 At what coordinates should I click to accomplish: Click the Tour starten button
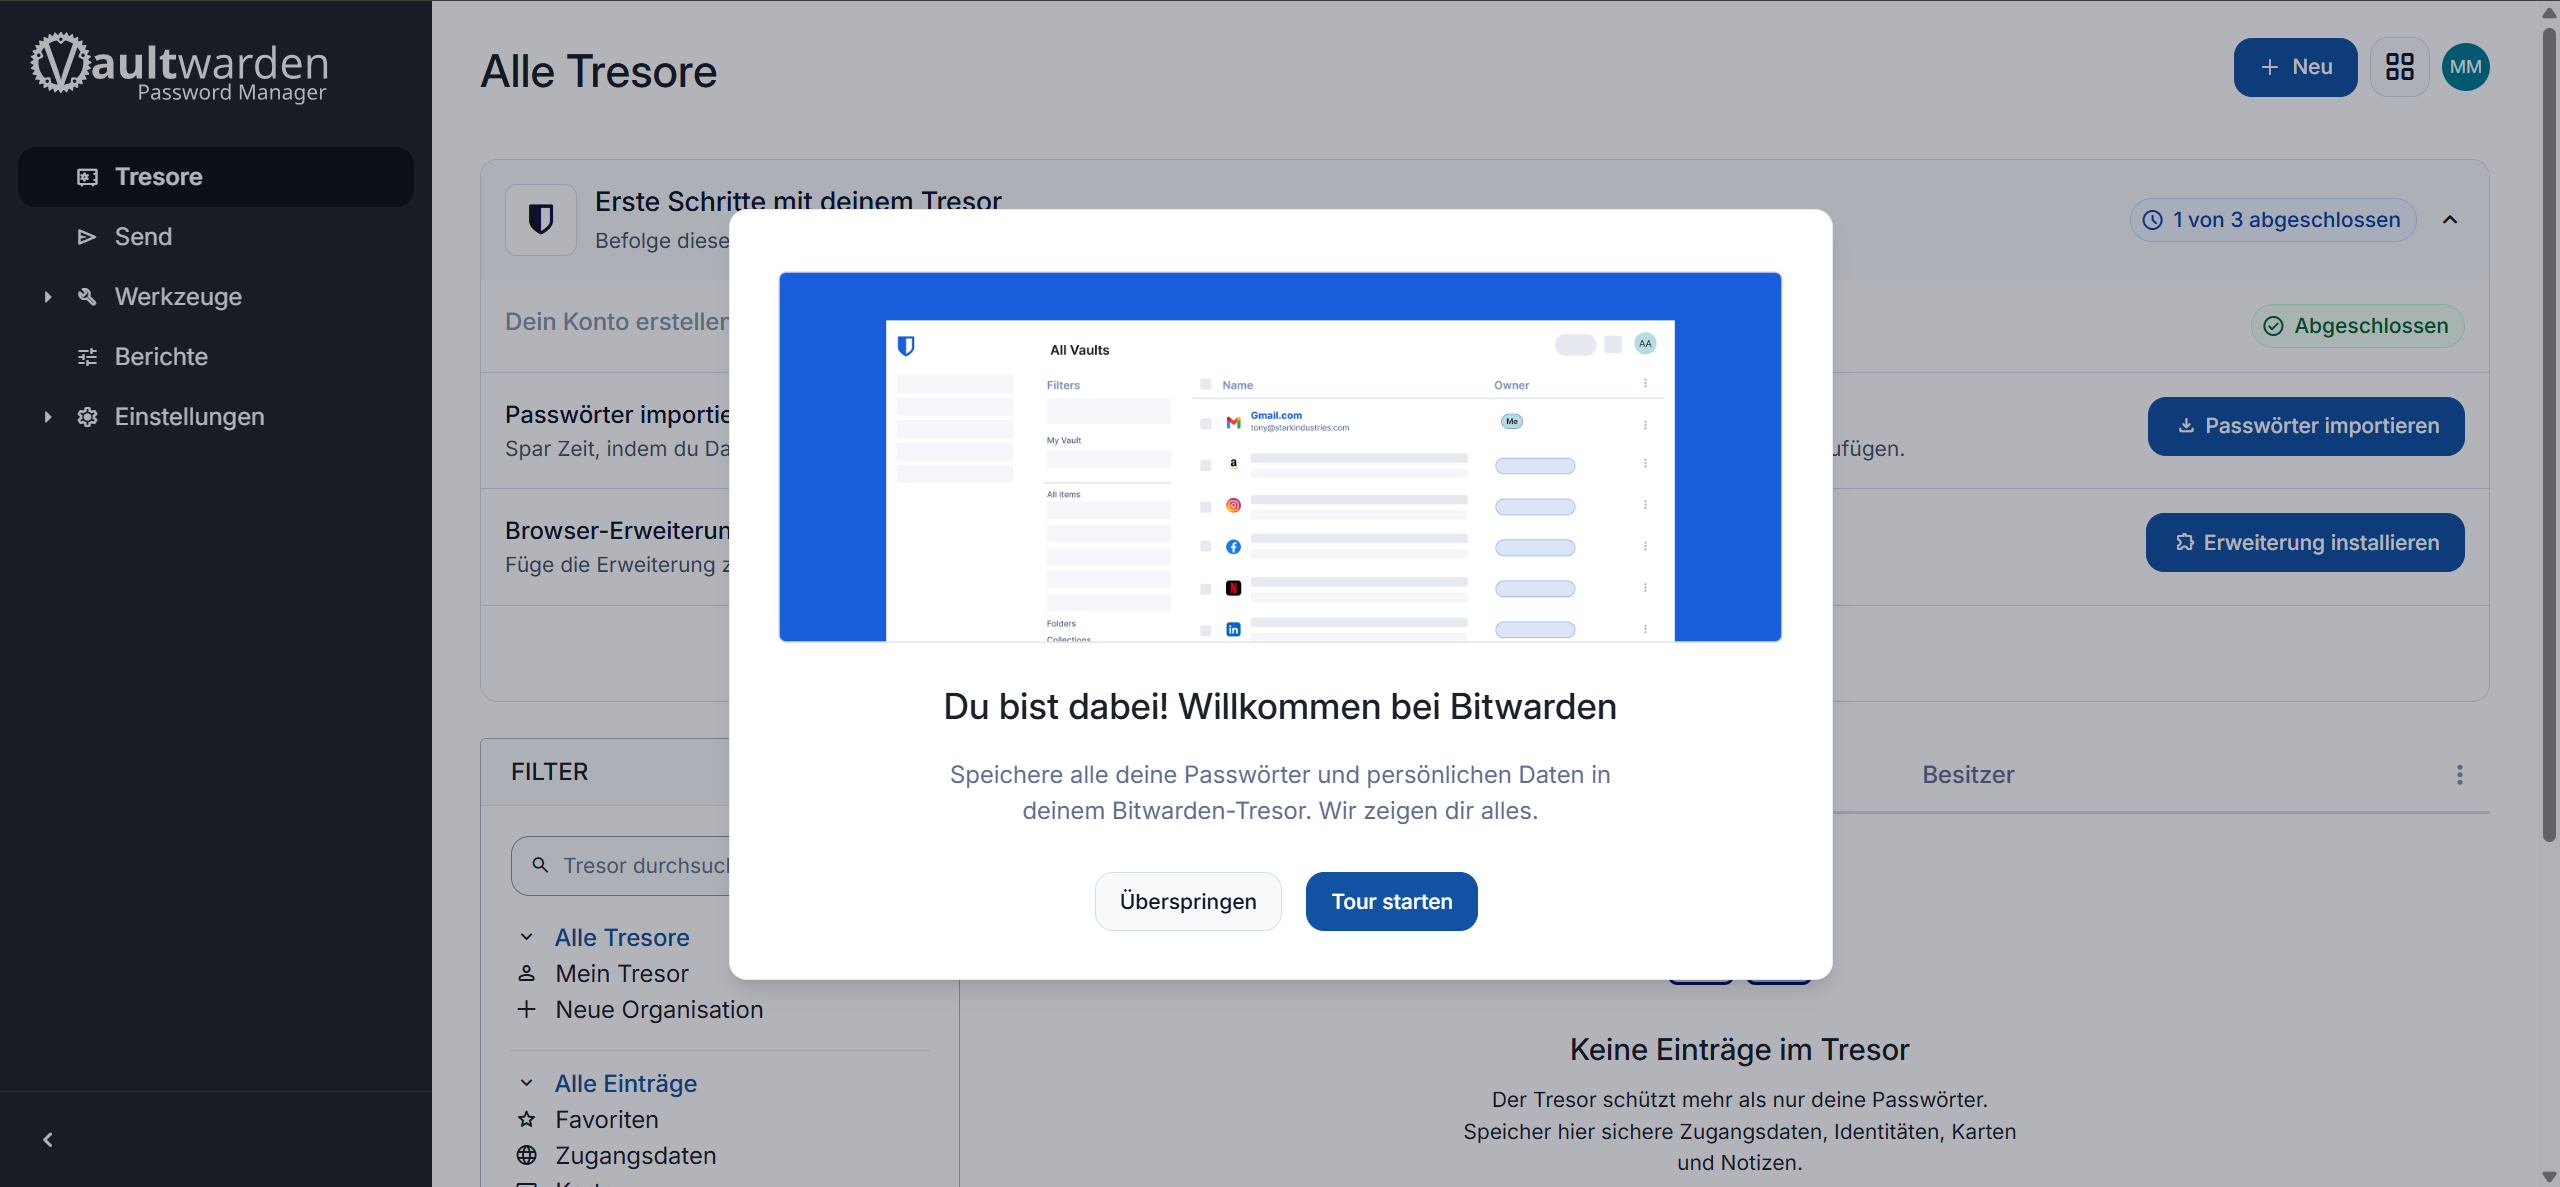pyautogui.click(x=1392, y=901)
